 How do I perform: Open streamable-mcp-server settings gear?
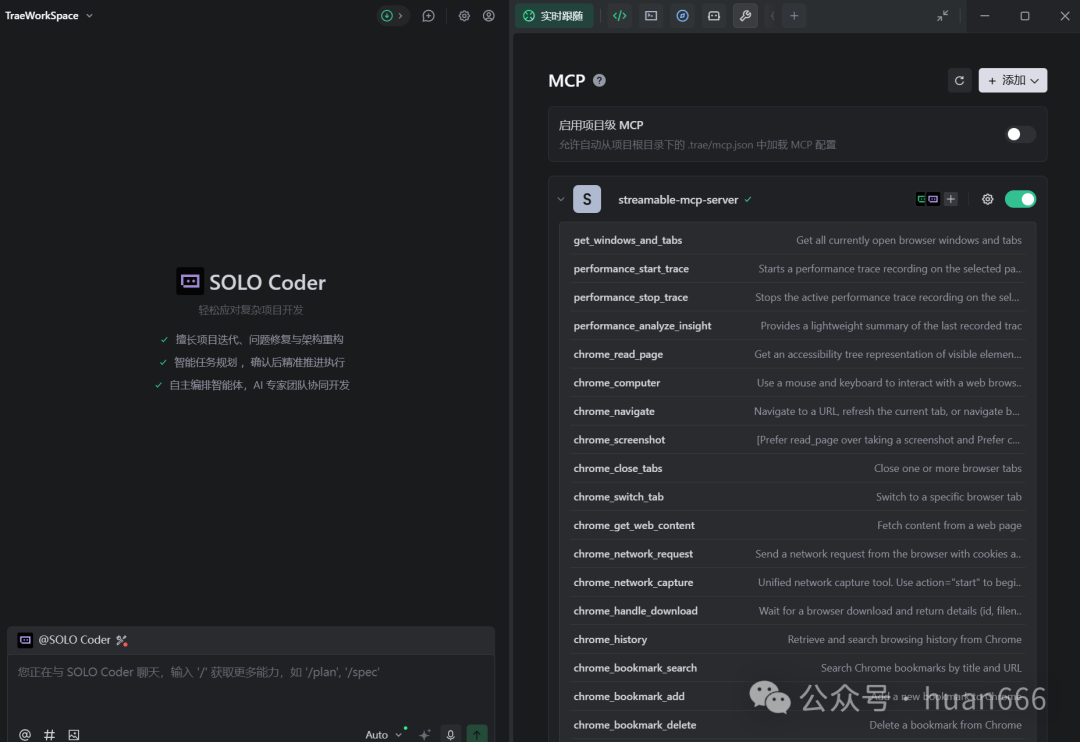(988, 200)
